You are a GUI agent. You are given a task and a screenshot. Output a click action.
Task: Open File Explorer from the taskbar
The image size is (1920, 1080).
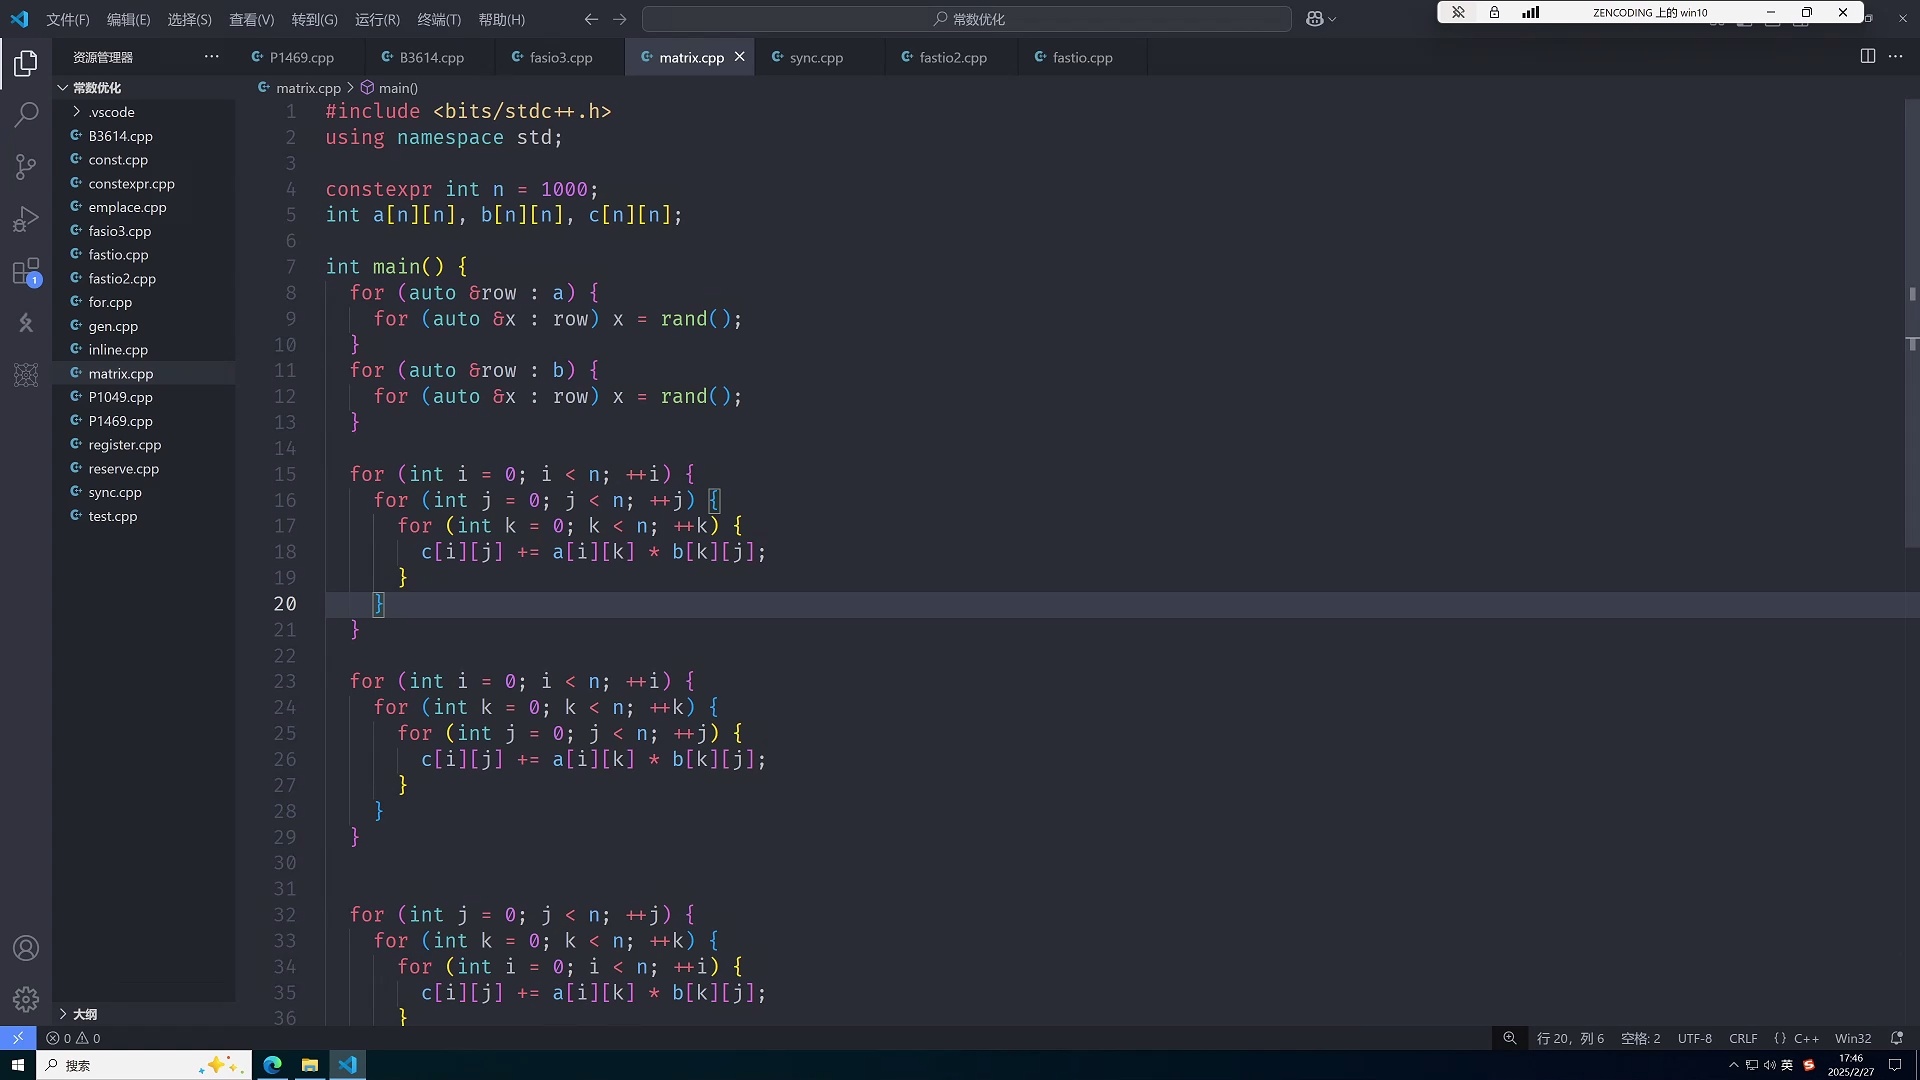coord(310,1065)
